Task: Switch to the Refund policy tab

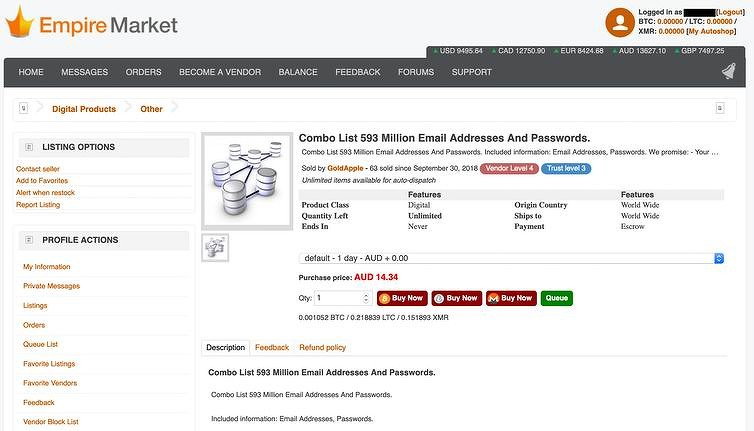Action: point(323,347)
